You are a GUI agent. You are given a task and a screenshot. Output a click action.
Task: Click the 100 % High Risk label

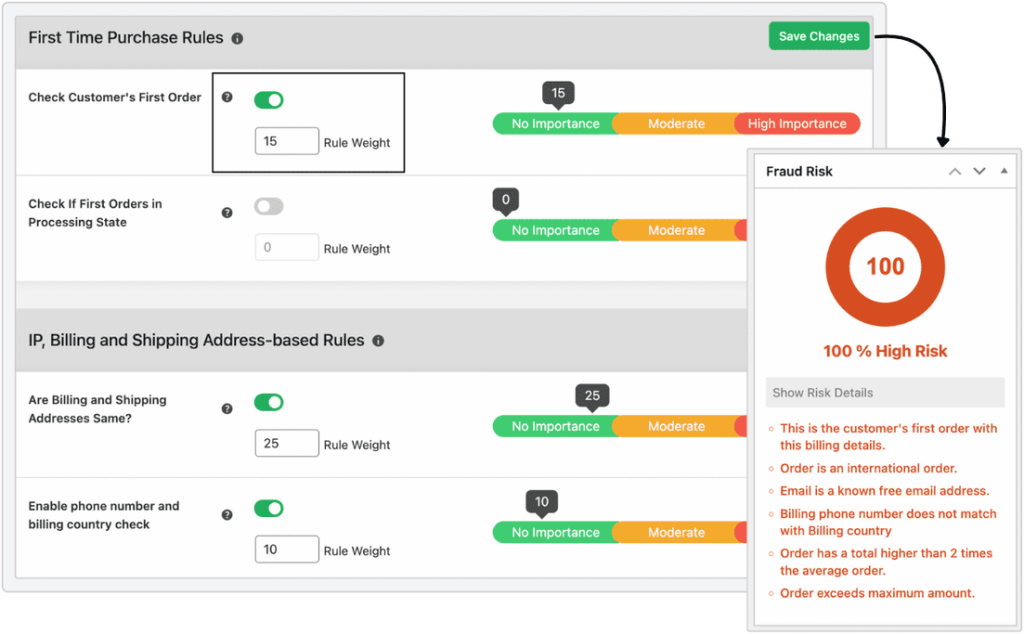[x=885, y=351]
